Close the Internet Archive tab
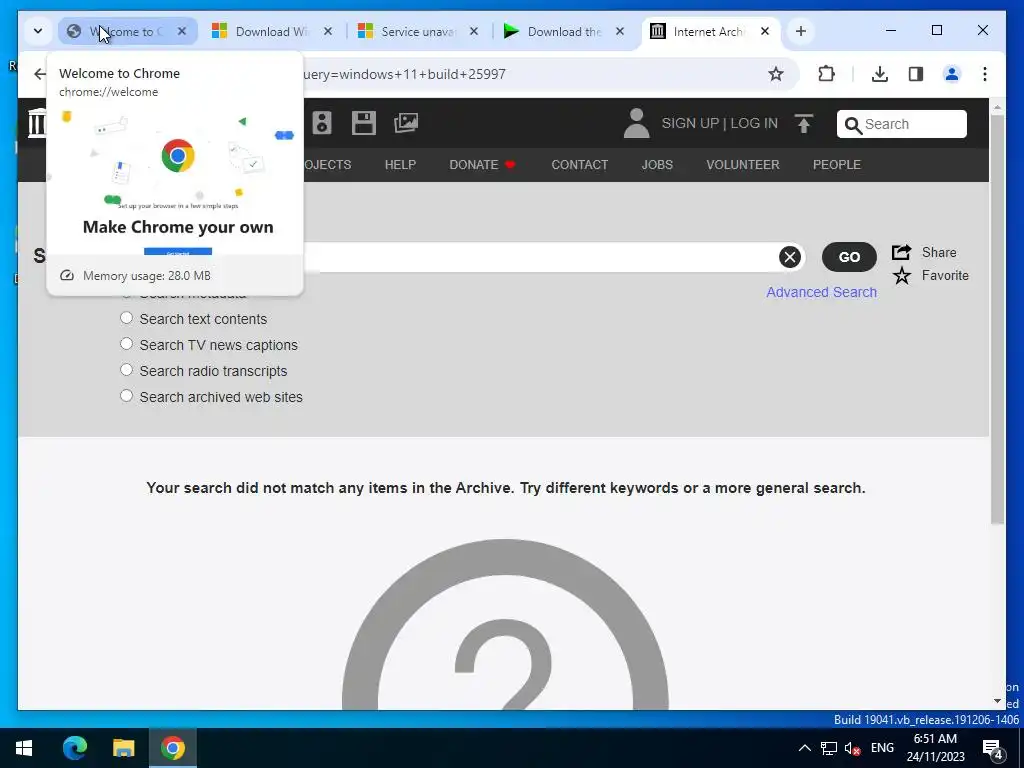 (x=765, y=31)
